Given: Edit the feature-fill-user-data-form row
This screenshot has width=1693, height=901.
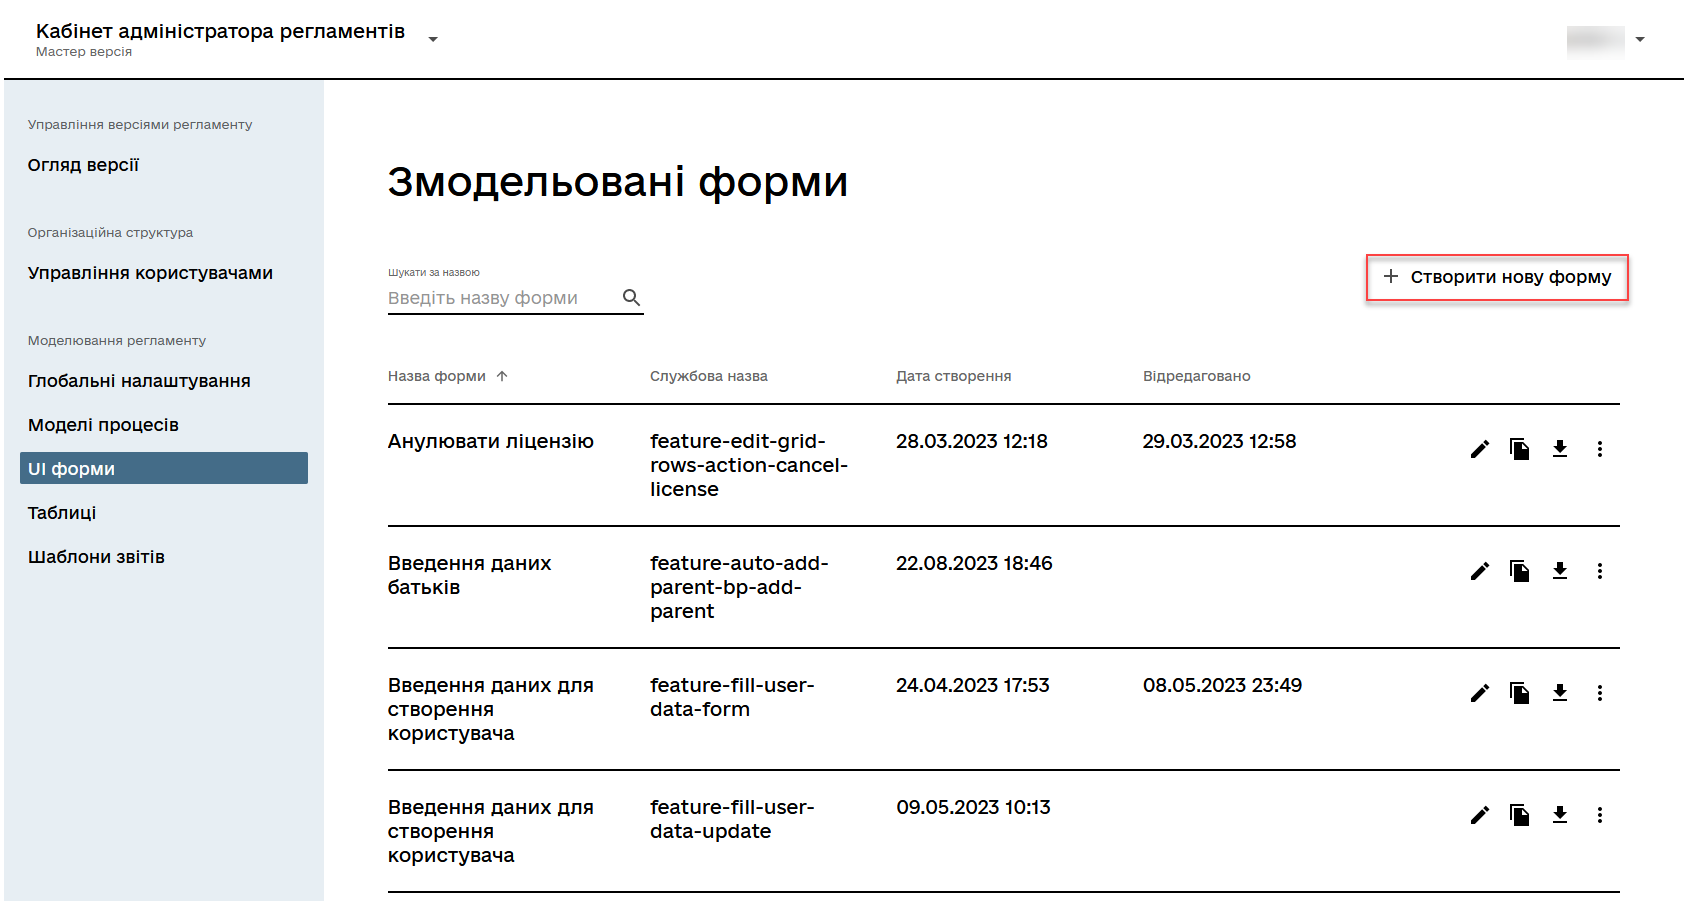Looking at the screenshot, I should (x=1480, y=693).
